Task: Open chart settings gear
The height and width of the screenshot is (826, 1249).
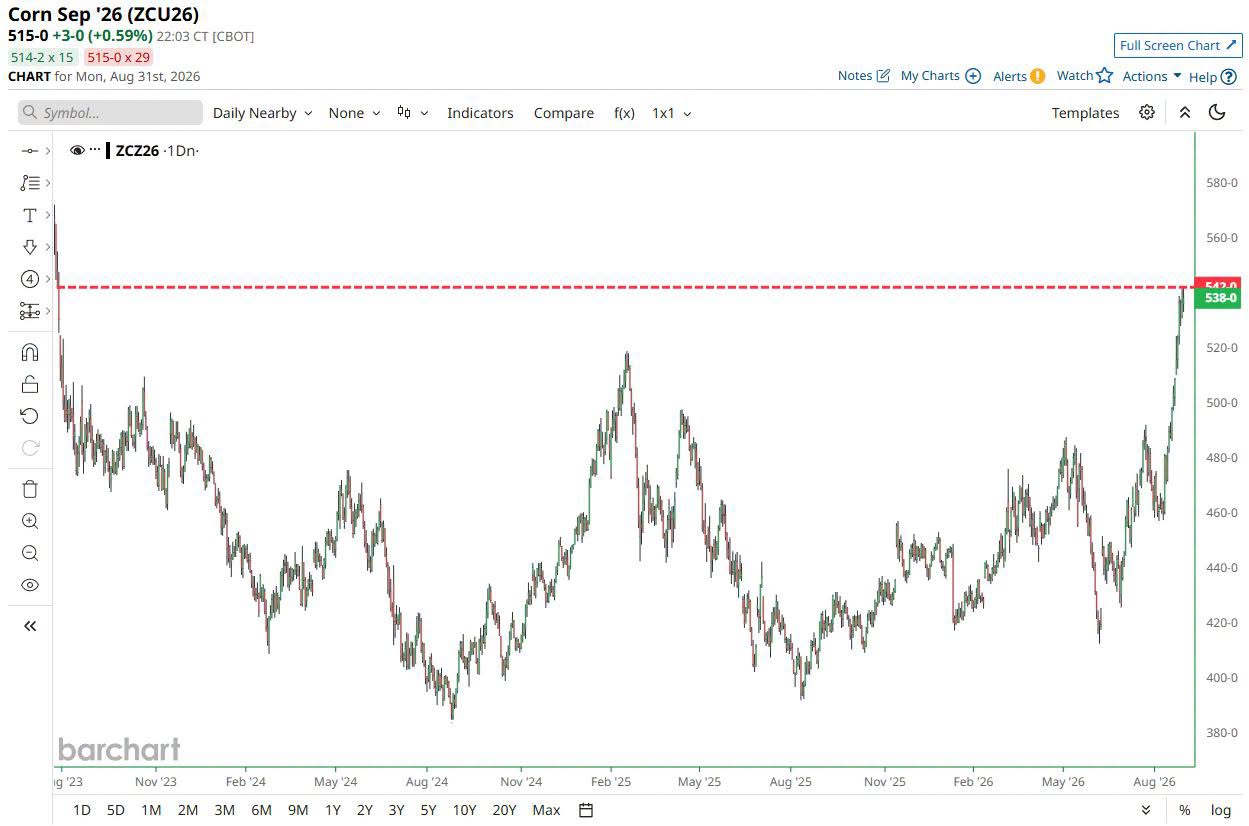Action: coord(1147,112)
